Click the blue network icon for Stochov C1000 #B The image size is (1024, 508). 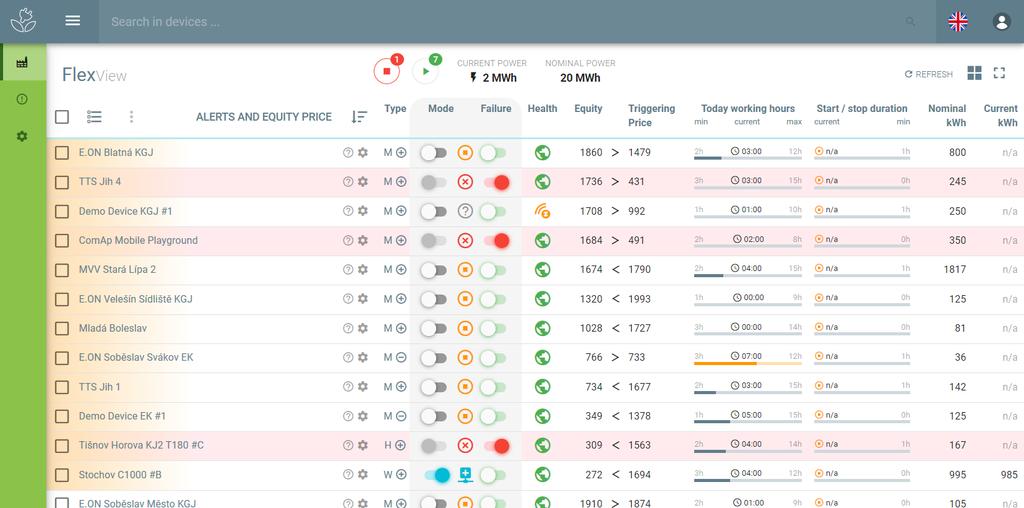(465, 475)
